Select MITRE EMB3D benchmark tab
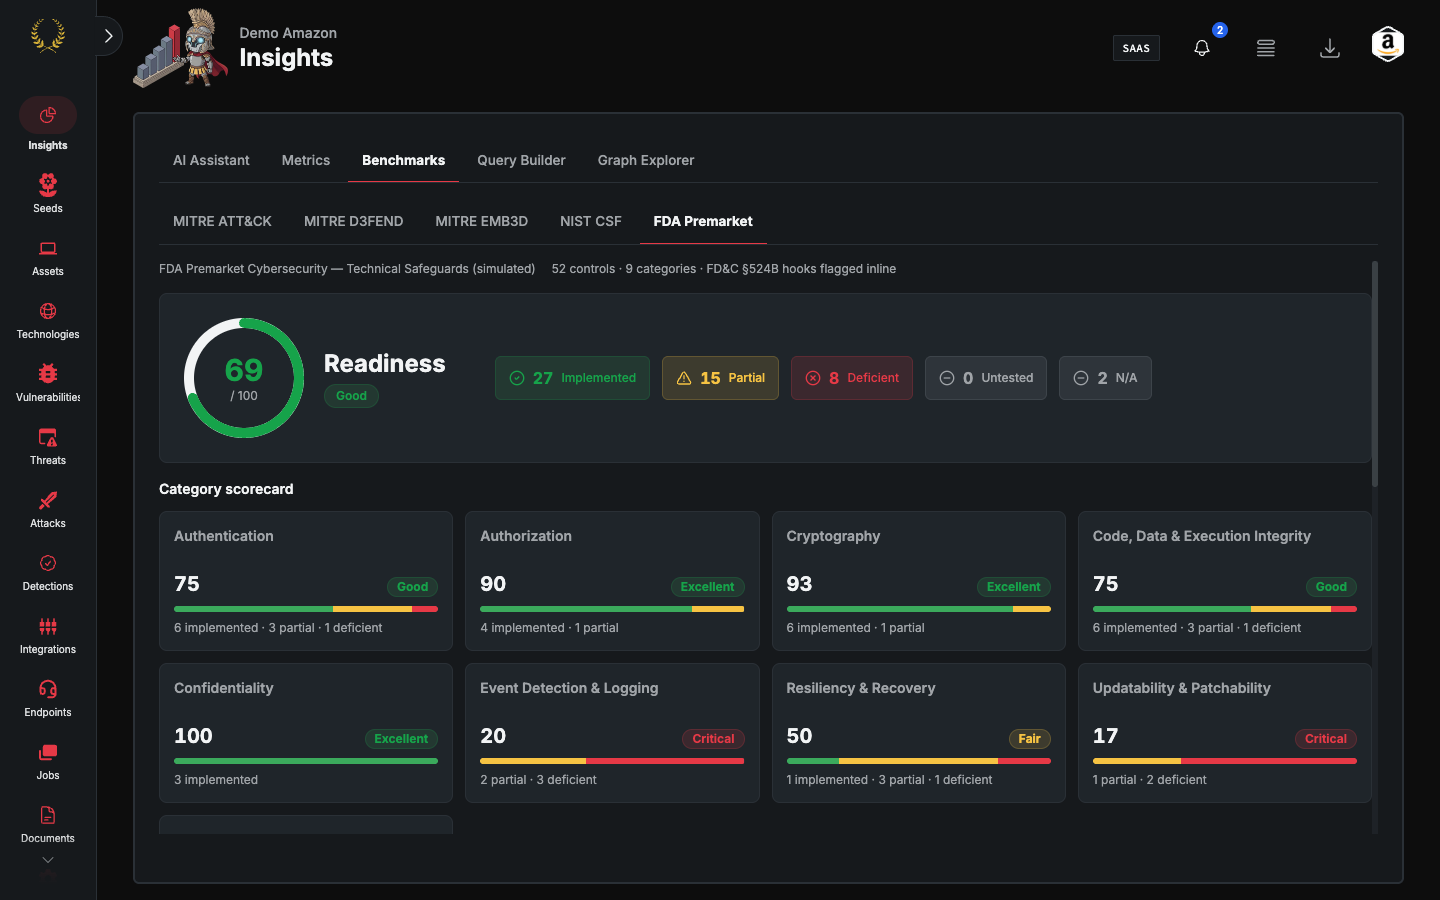 point(481,221)
